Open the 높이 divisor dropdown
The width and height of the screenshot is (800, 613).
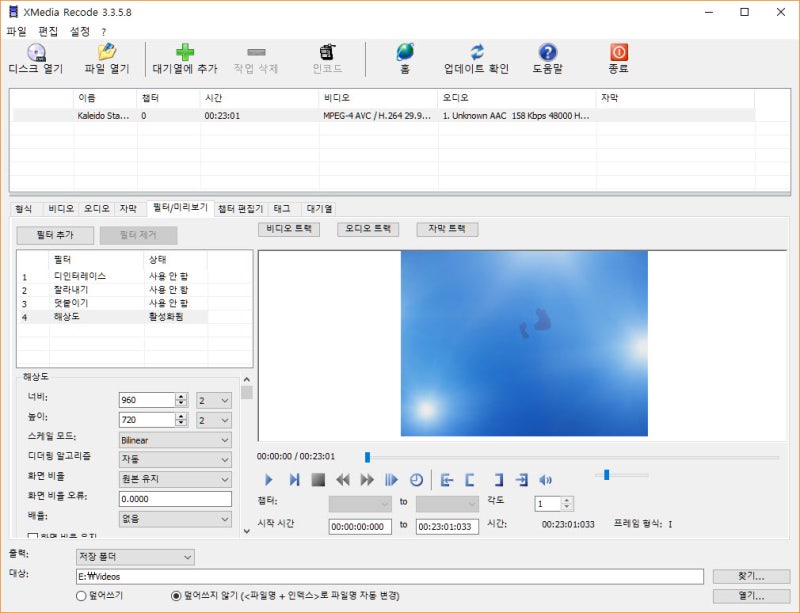pyautogui.click(x=214, y=421)
